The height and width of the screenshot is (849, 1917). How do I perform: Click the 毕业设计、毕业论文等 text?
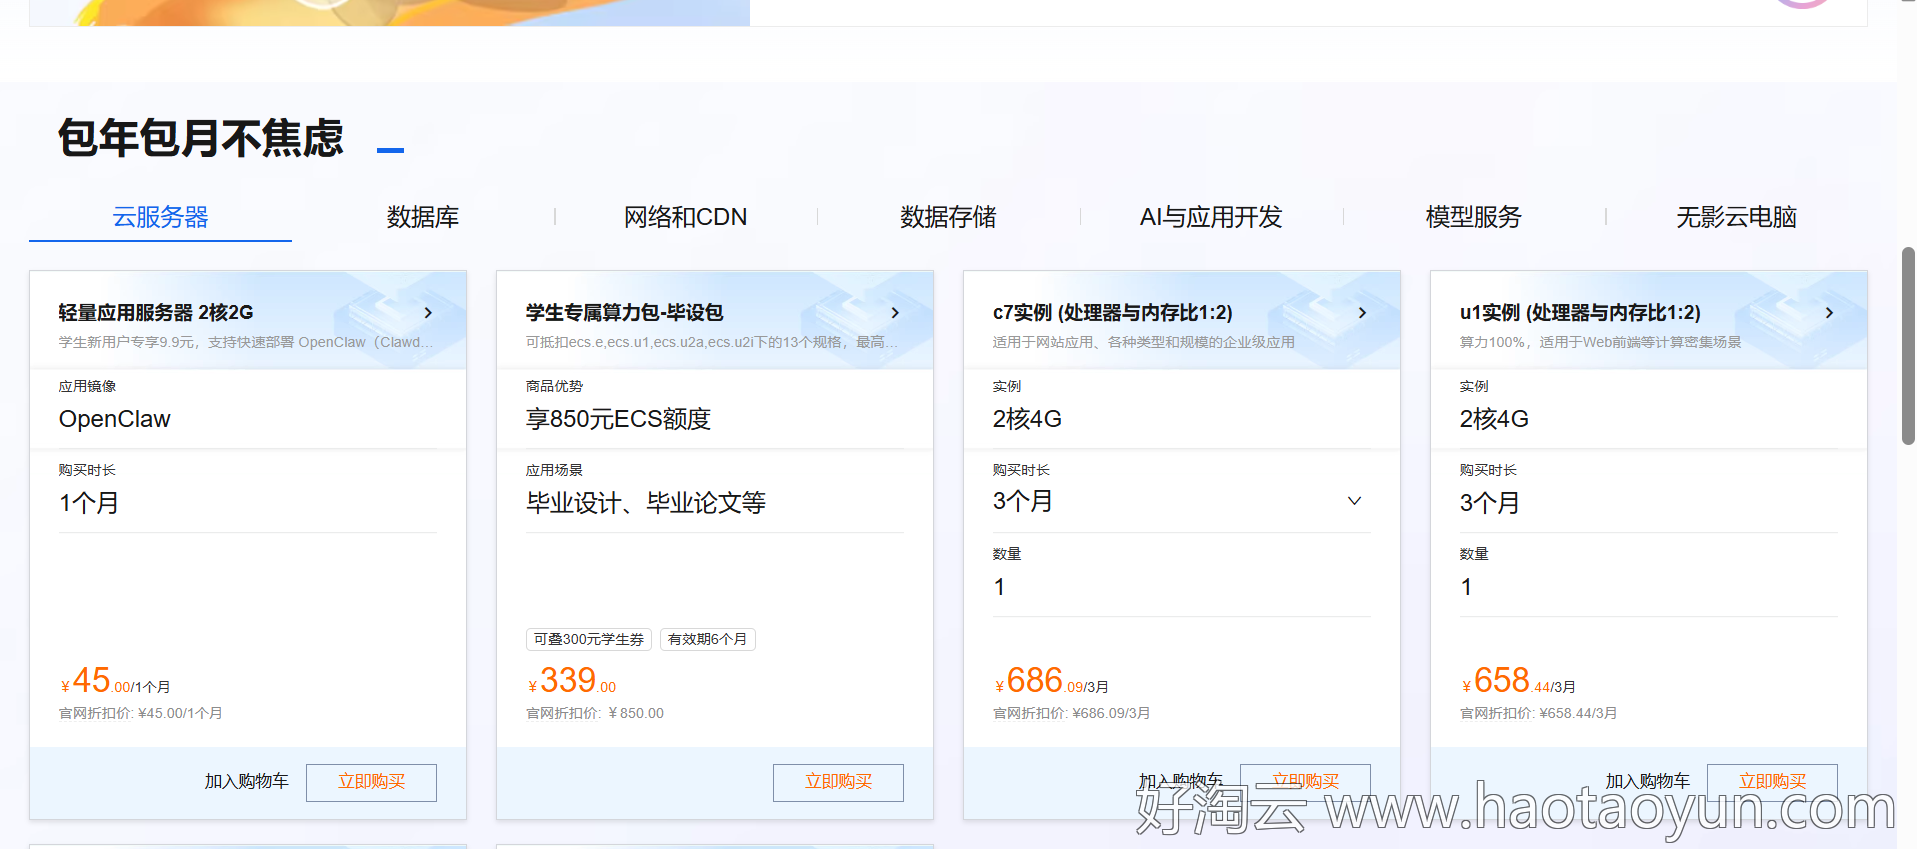[x=646, y=503]
